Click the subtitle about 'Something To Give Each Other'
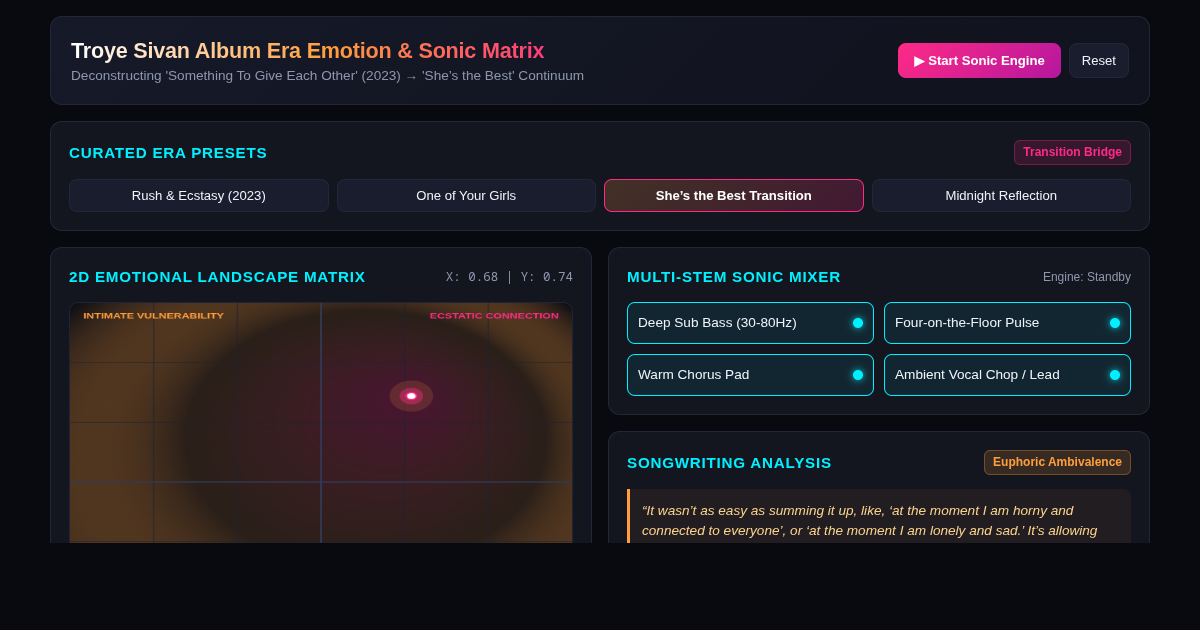 (x=327, y=76)
